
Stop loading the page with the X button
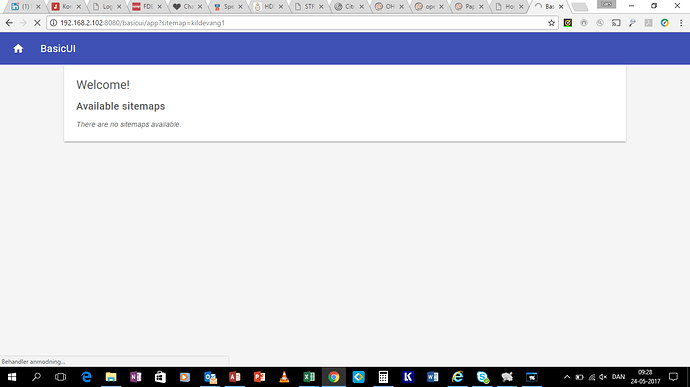point(37,23)
